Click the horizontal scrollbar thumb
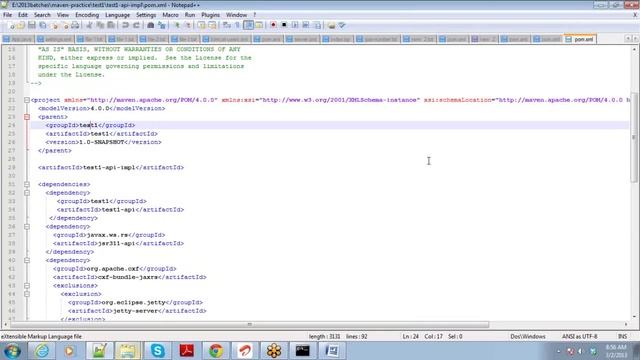 [249, 324]
